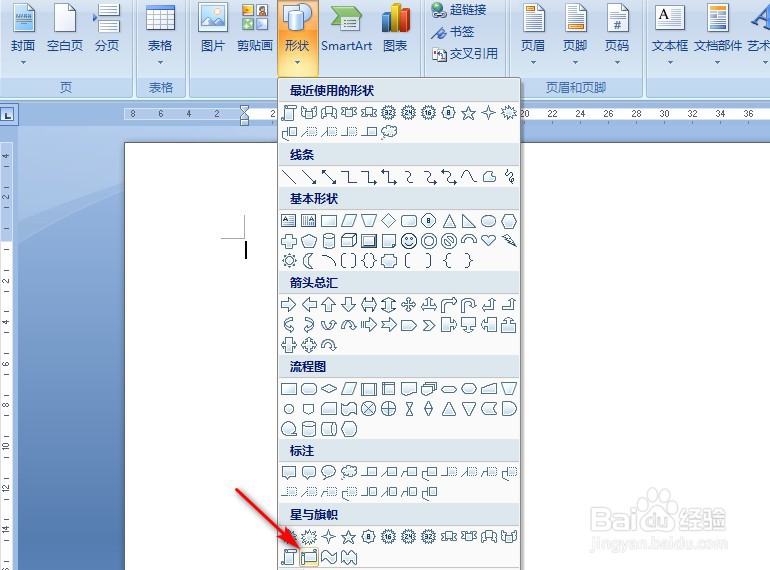Select the flowchart process rectangle

289,389
